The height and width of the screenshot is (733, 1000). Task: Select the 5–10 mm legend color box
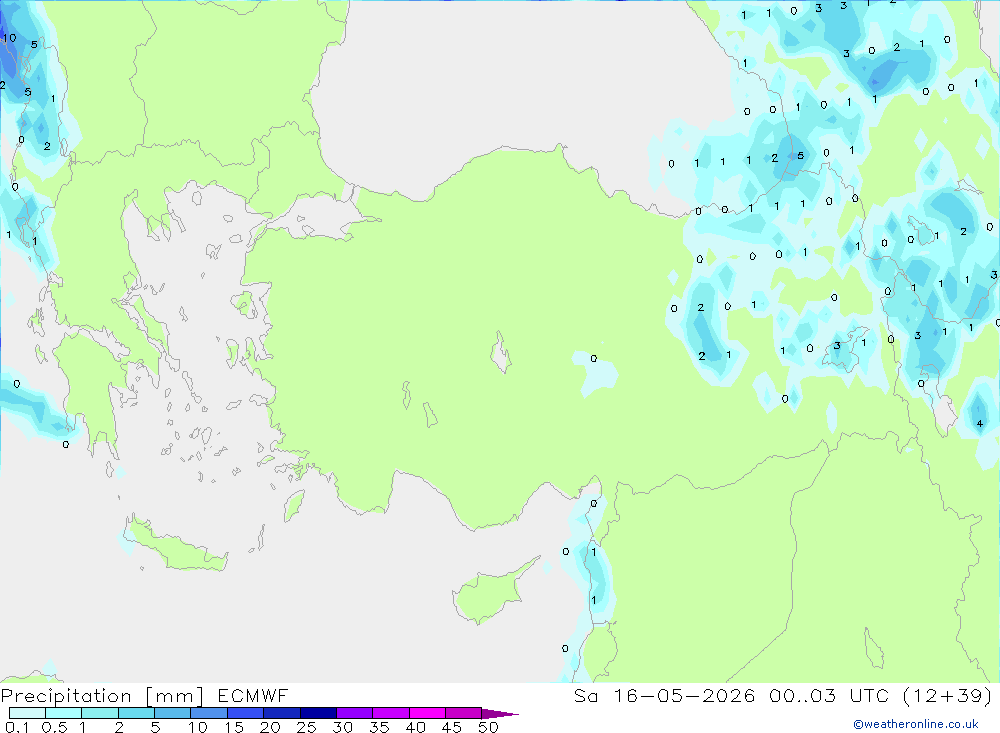click(173, 713)
